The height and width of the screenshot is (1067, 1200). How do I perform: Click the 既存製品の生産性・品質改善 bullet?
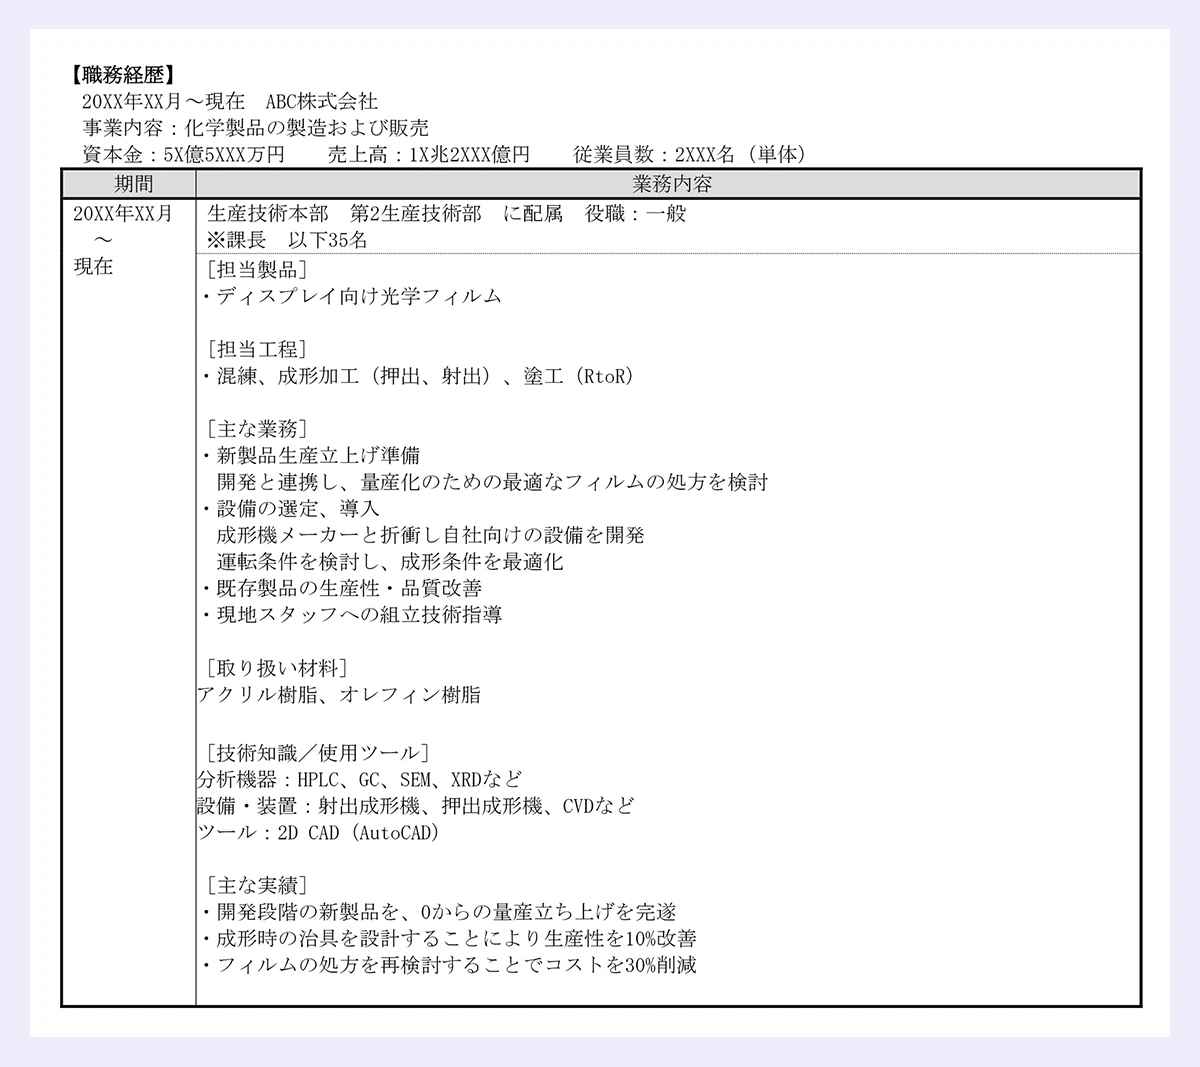342,588
